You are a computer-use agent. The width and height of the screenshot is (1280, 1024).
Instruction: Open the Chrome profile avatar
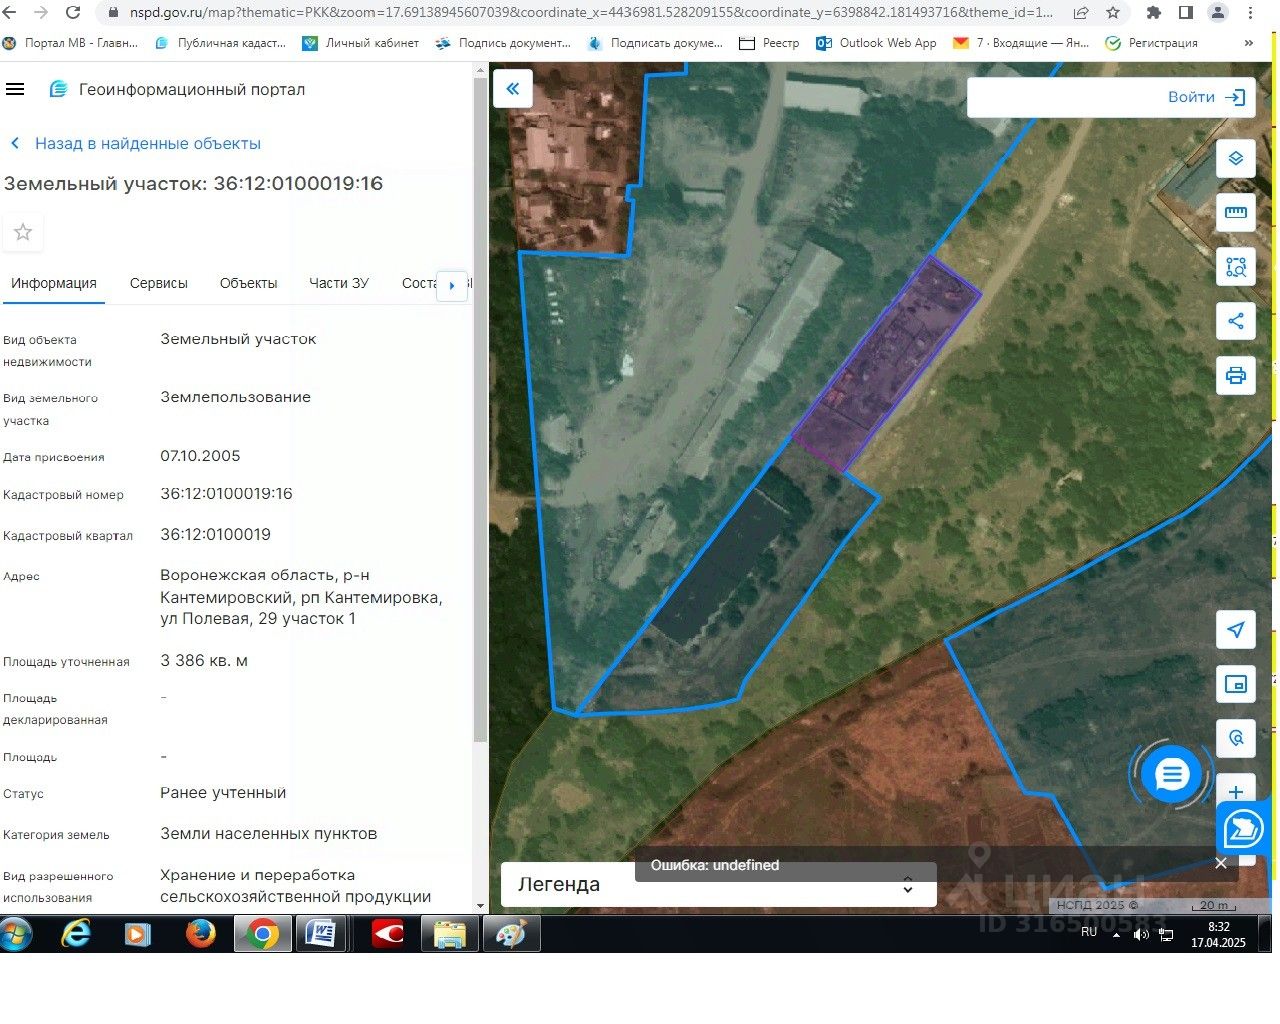tap(1218, 13)
